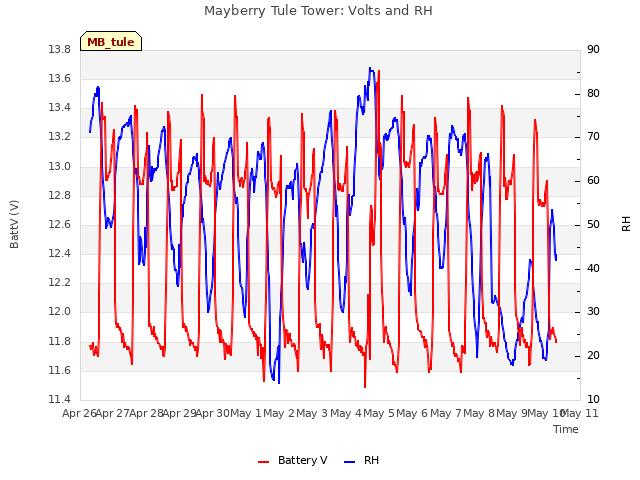Image resolution: width=640 pixels, height=480 pixels.
Task: Click the 20 right axis tick
Action: 593,356
